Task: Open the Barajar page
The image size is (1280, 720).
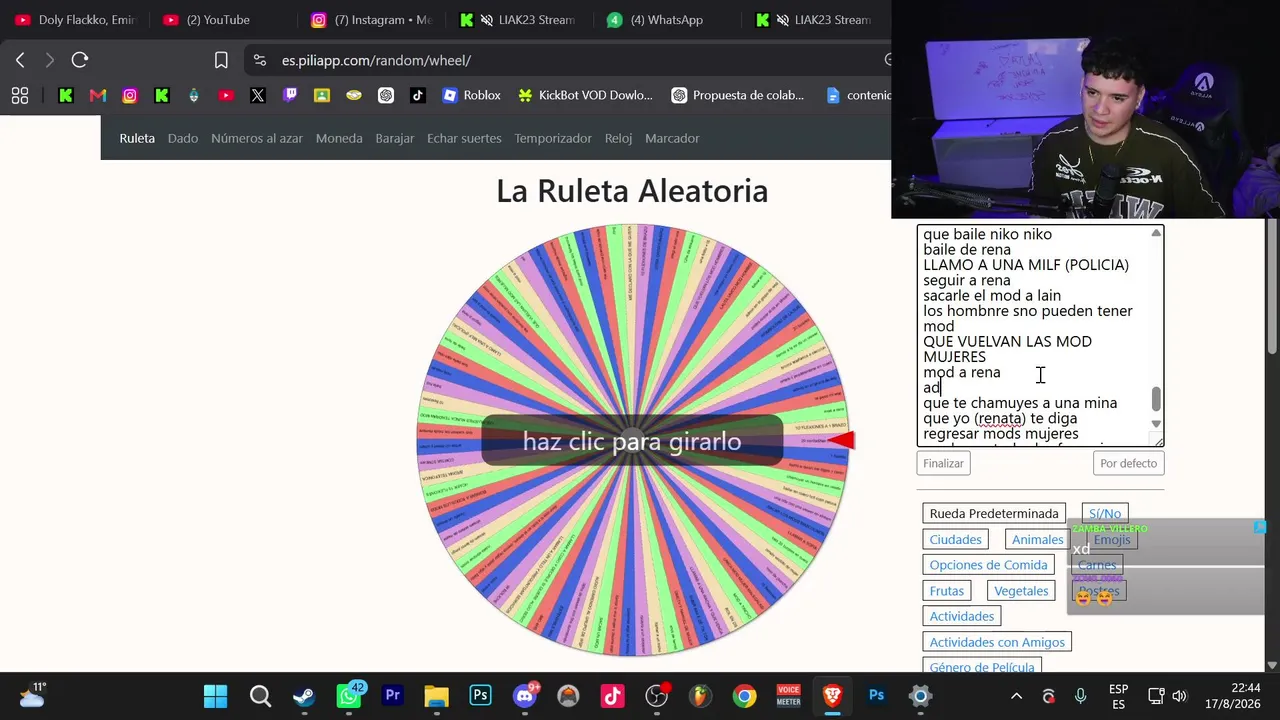Action: pyautogui.click(x=395, y=138)
